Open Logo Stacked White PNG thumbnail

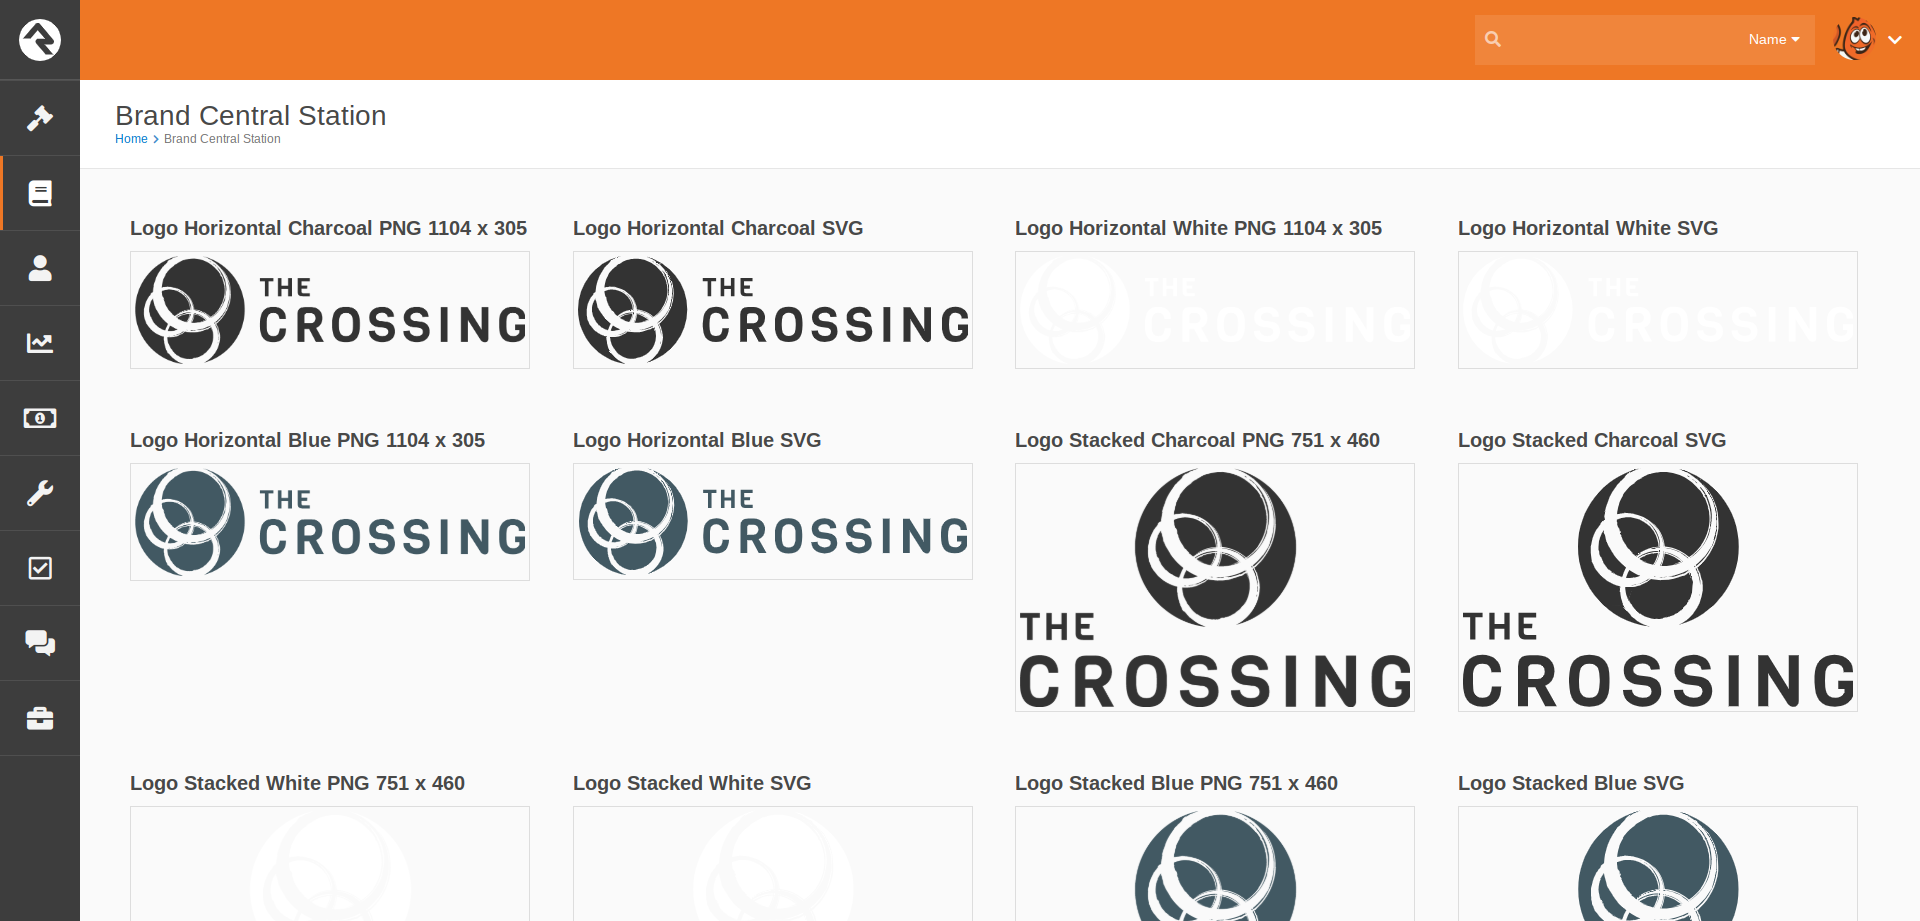[330, 864]
